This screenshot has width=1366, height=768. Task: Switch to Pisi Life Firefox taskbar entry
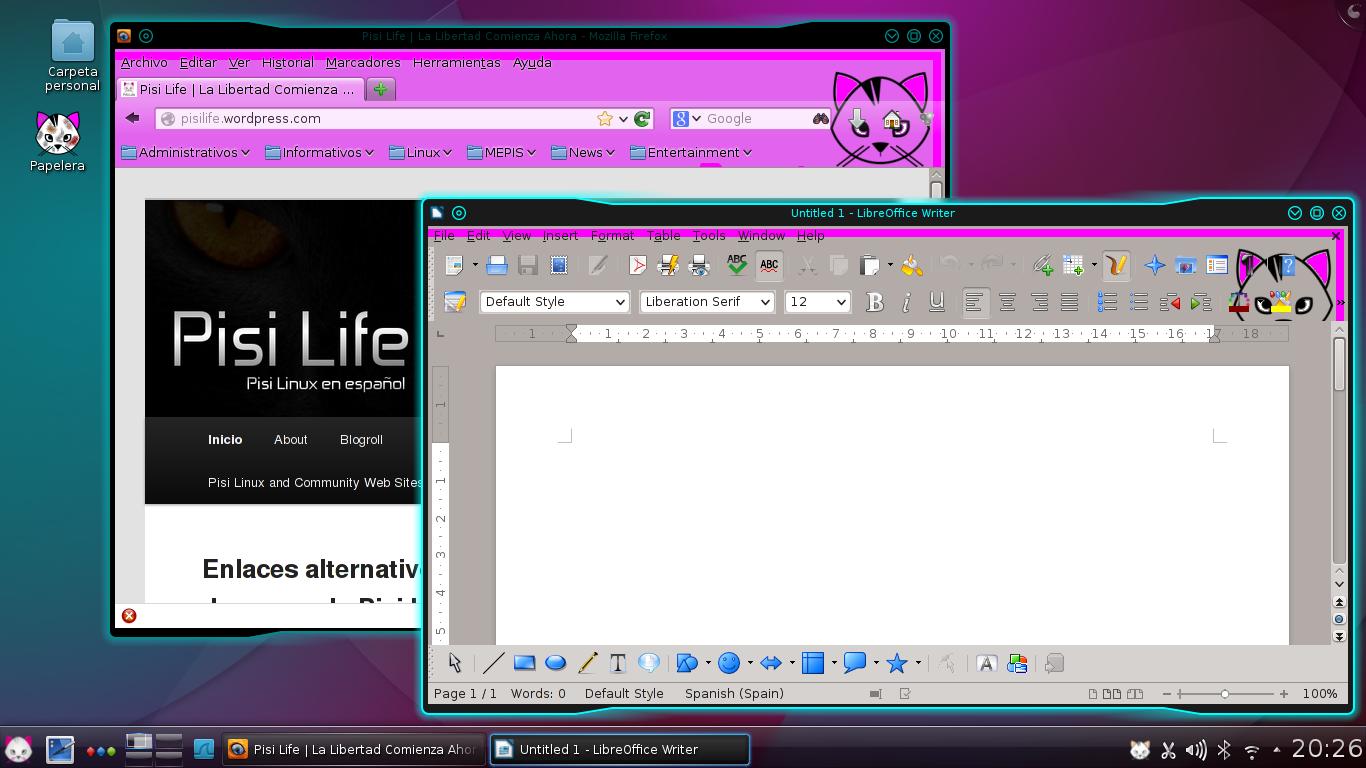point(353,749)
